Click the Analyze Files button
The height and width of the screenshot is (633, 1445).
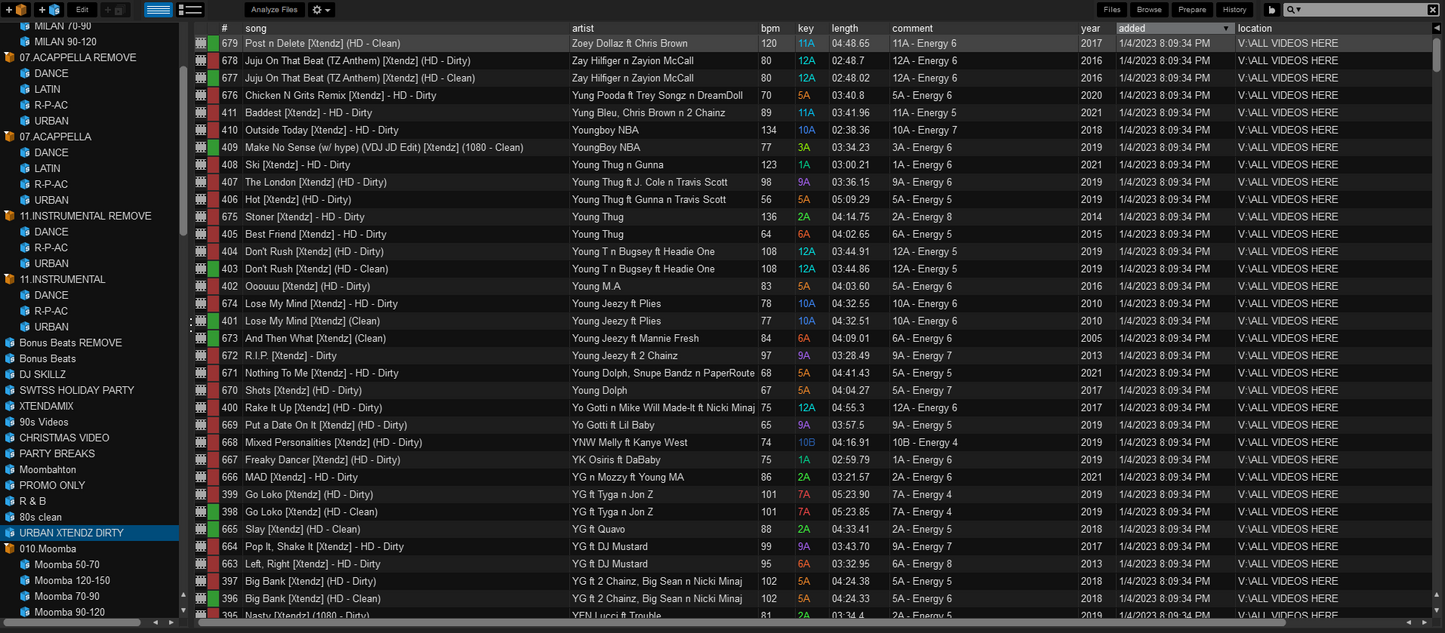click(x=274, y=10)
